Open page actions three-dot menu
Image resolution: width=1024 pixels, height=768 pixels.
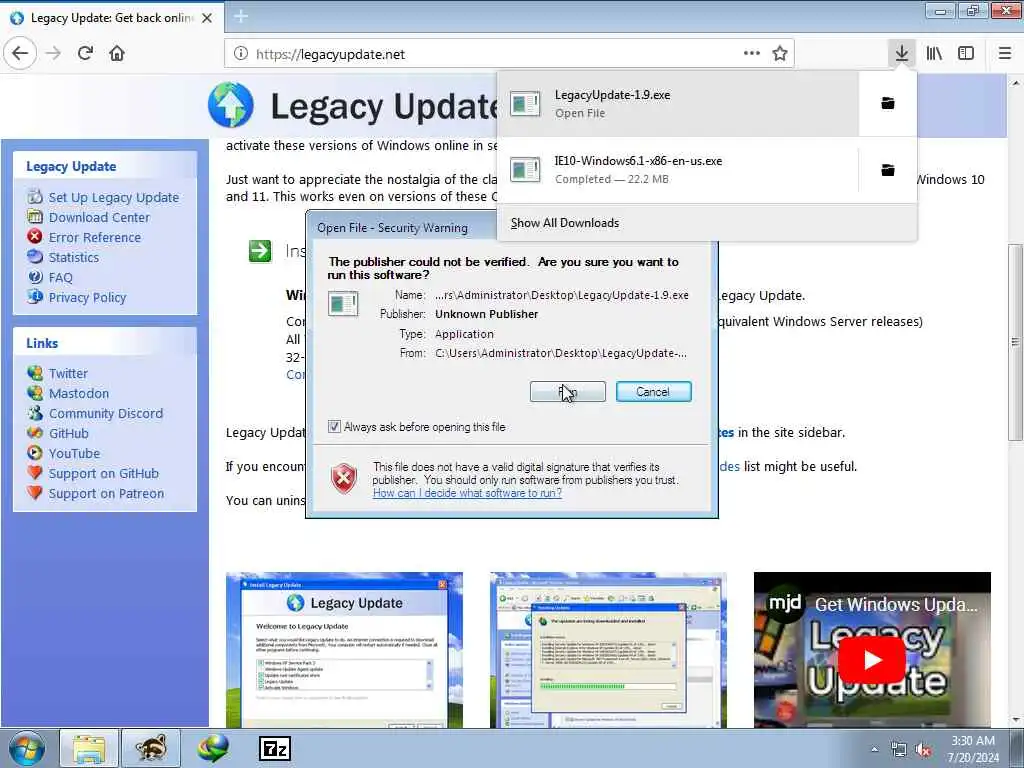[x=752, y=54]
